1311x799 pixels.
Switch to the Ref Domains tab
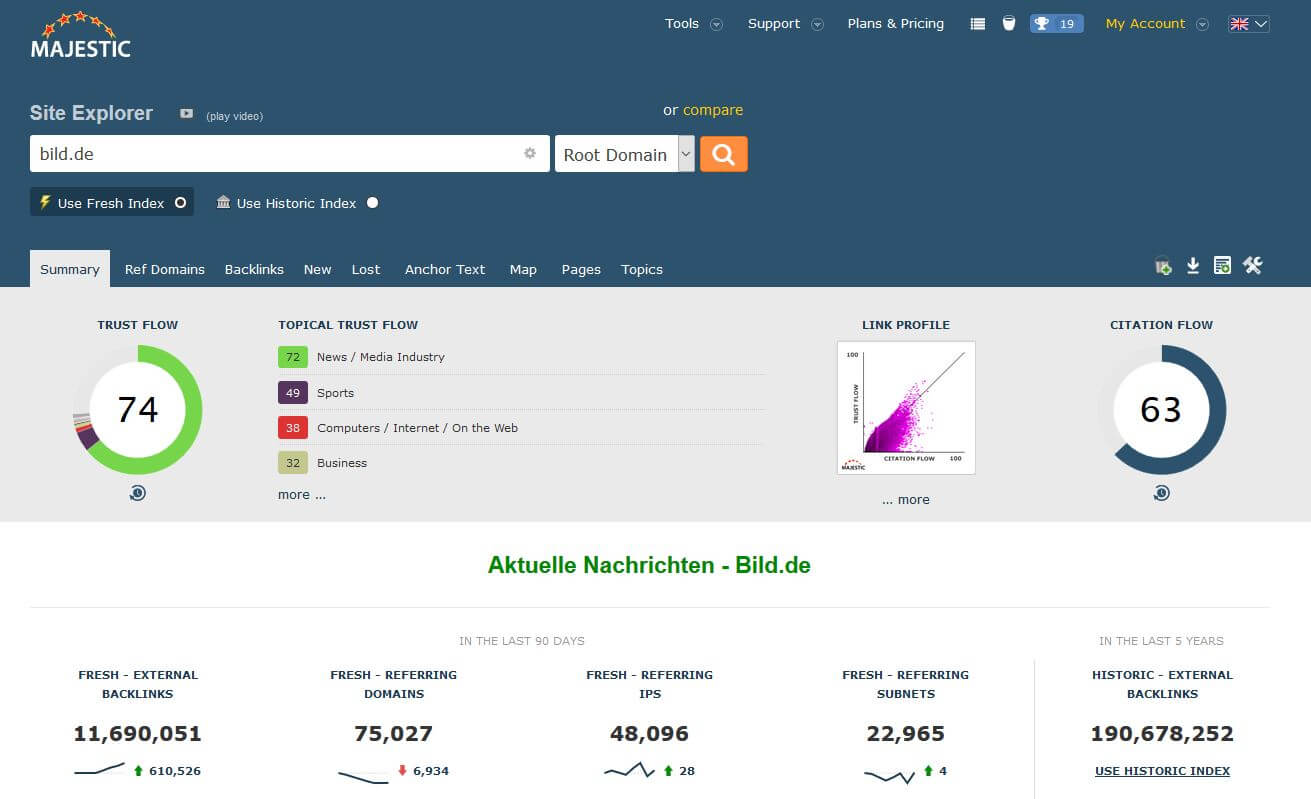(165, 269)
